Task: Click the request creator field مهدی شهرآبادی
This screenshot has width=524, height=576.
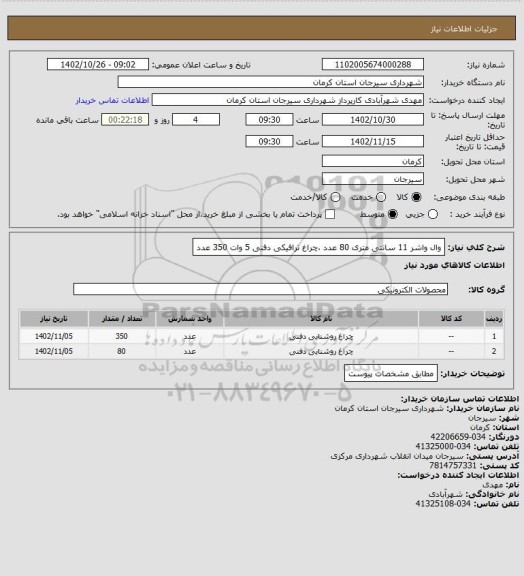Action: coord(288,100)
